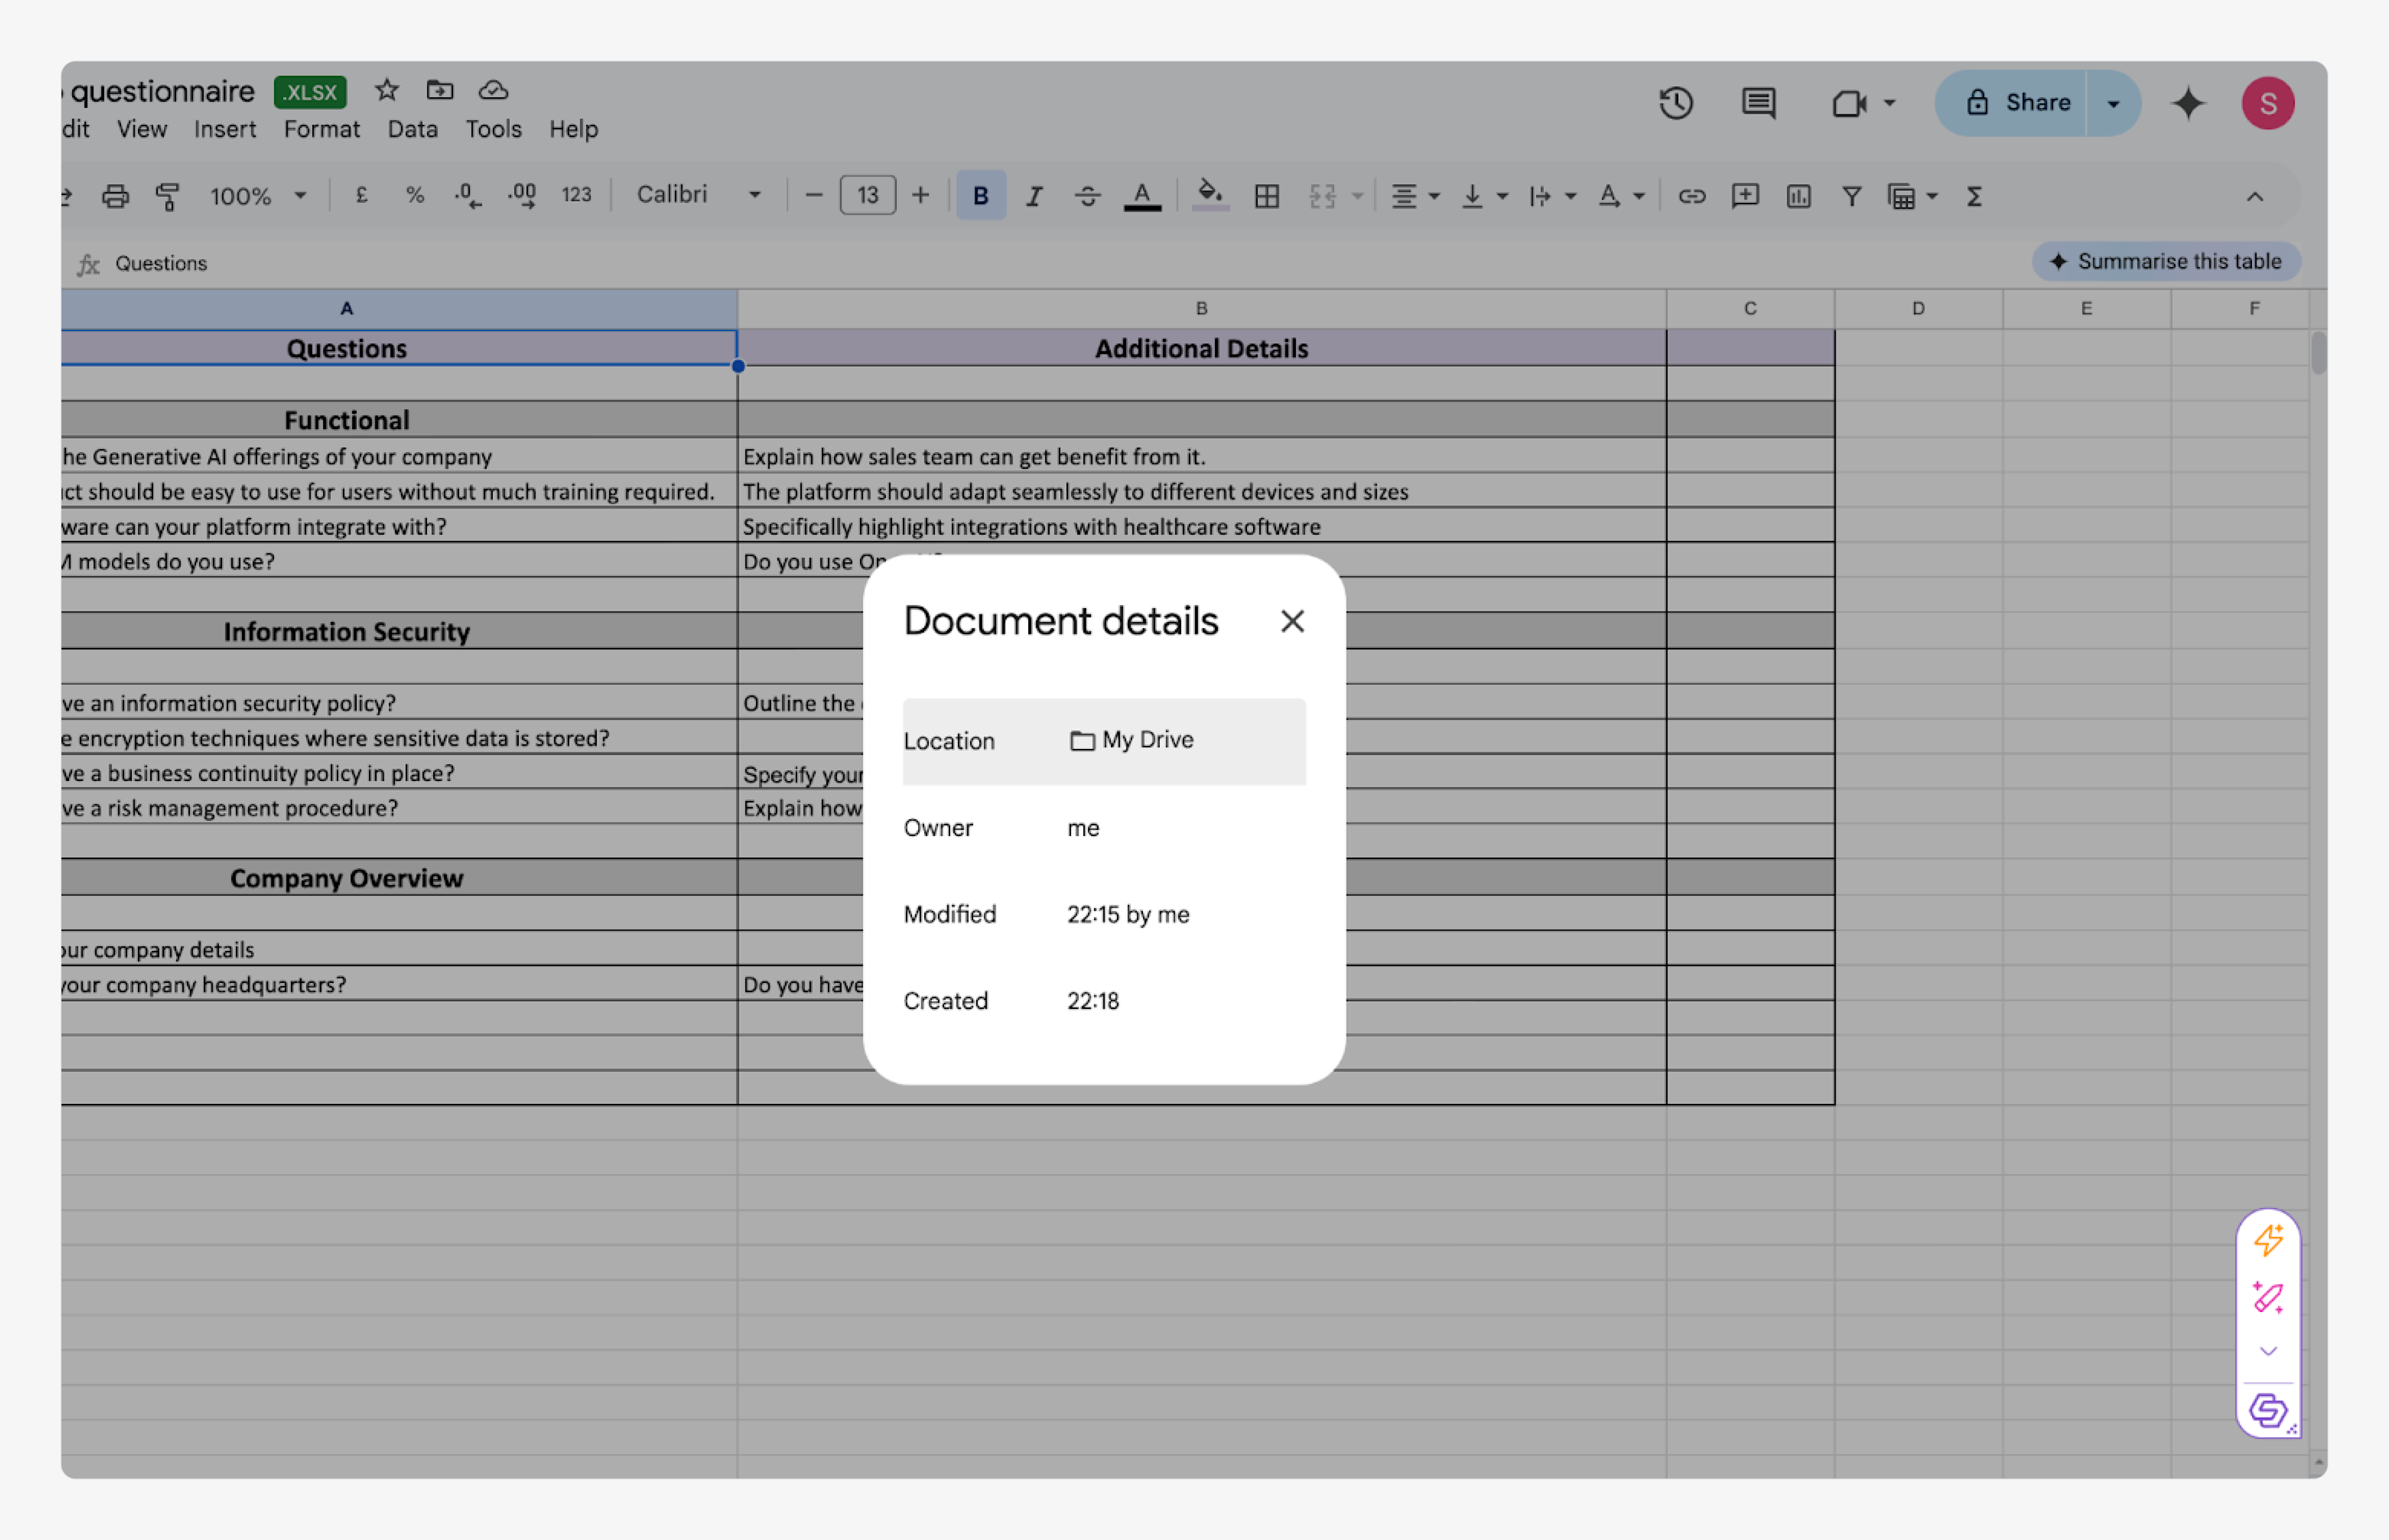Open Share options dropdown arrow

coord(2112,103)
